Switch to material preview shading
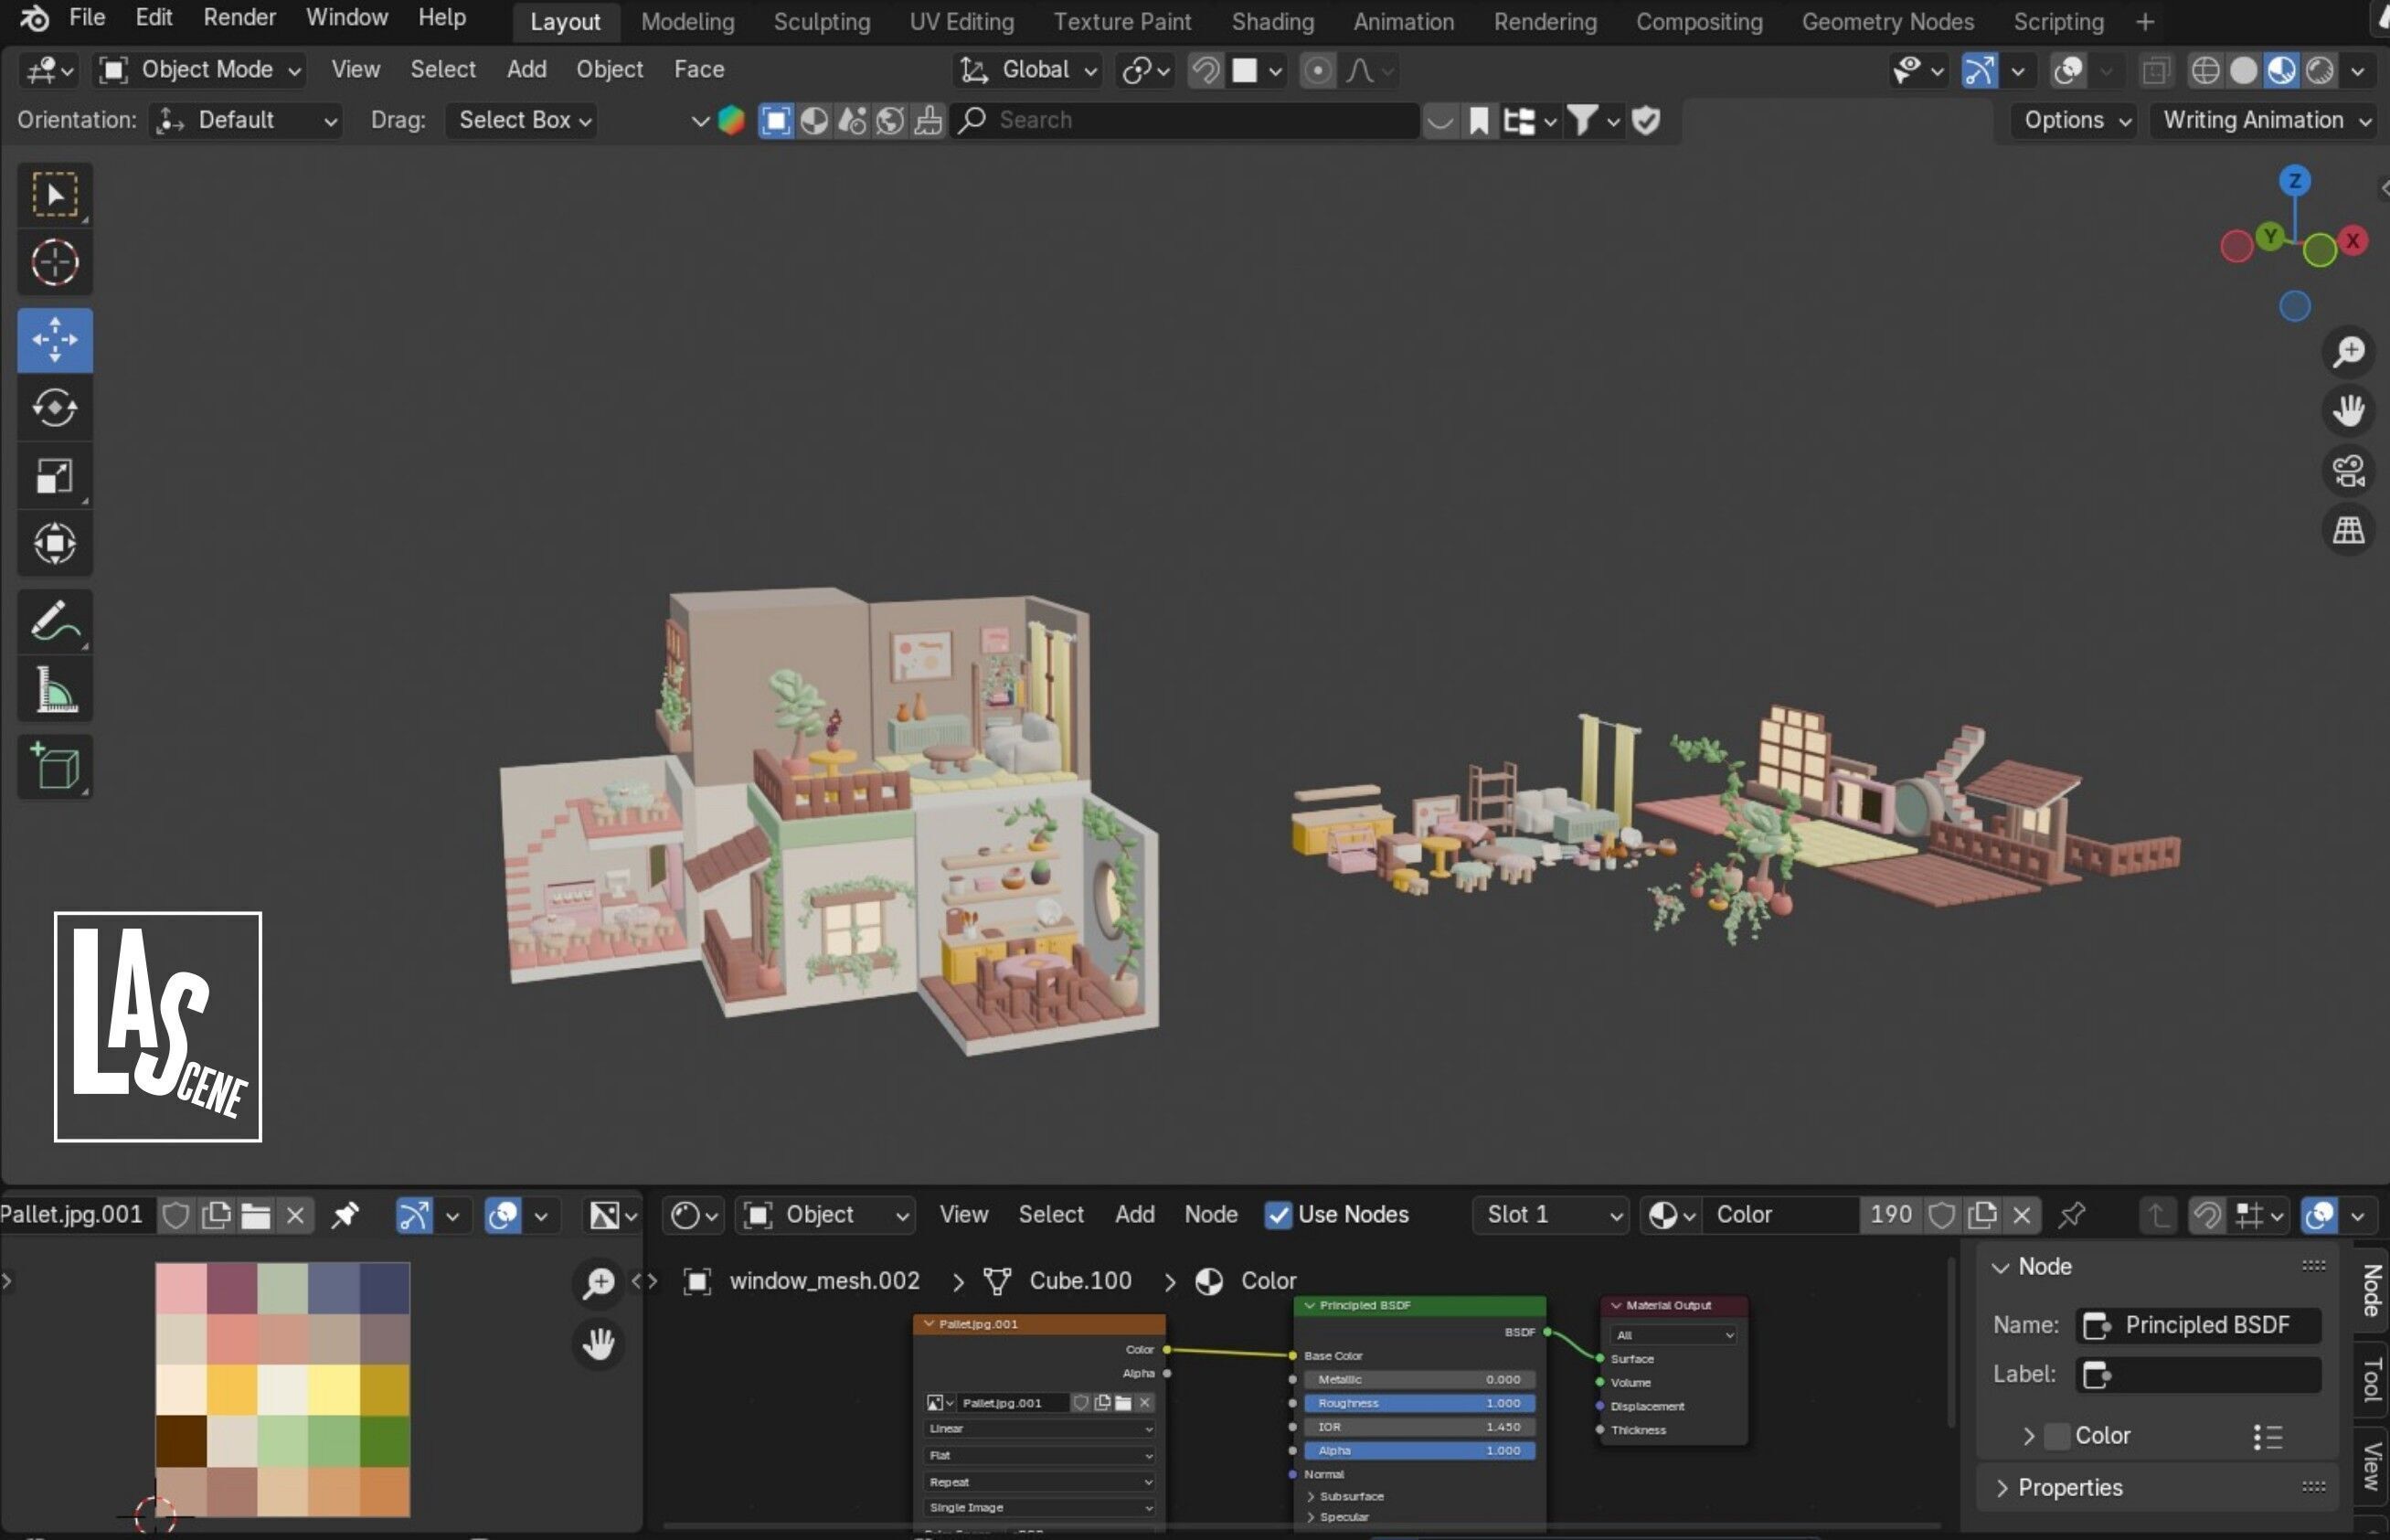 tap(2281, 71)
